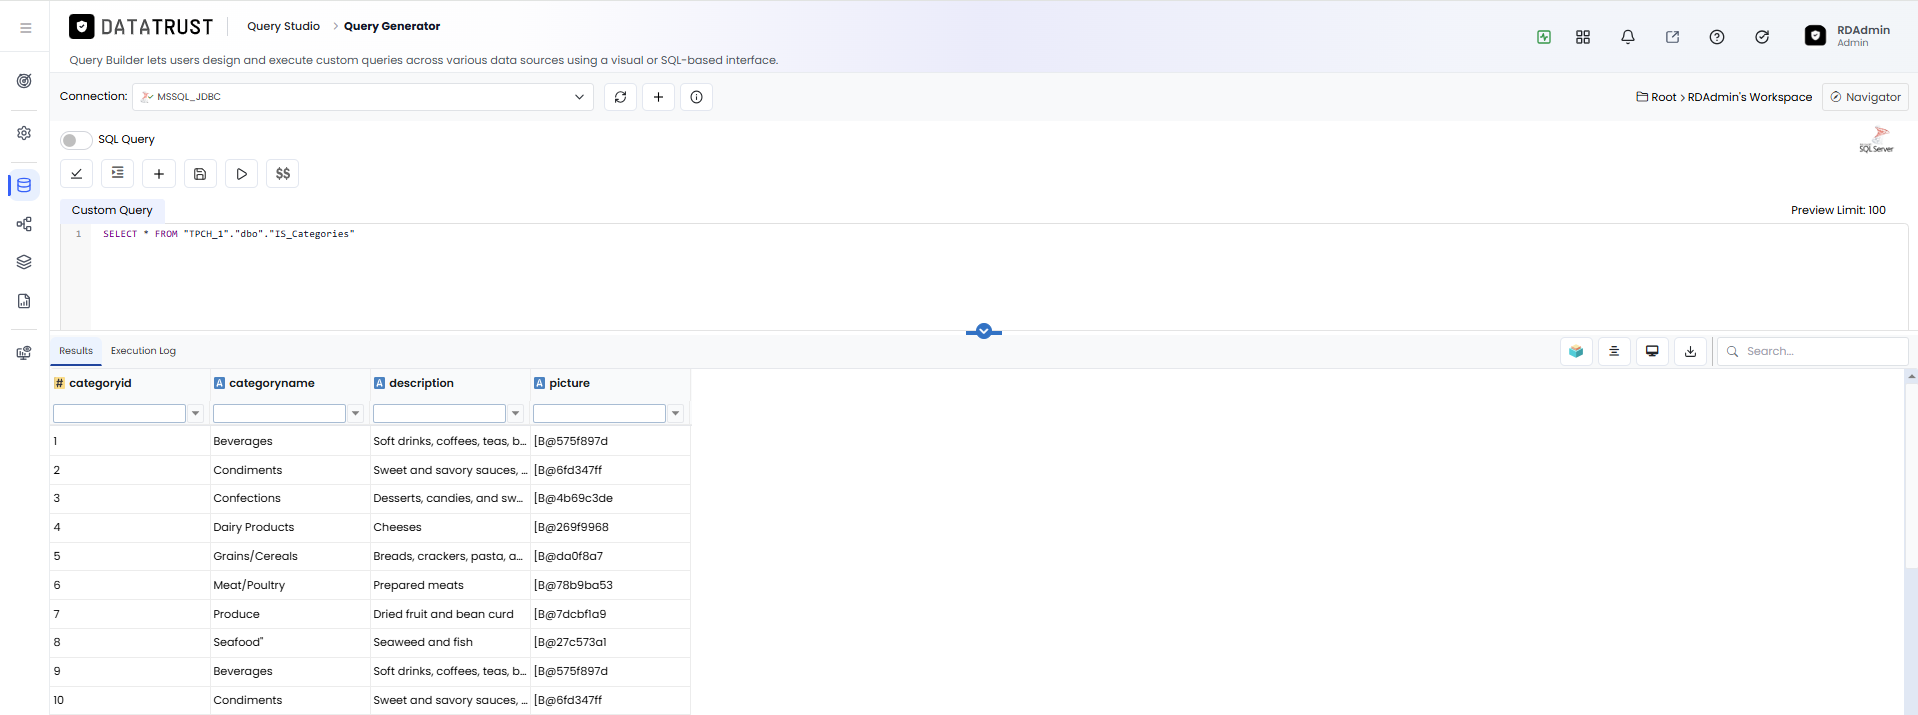Open the picture filter dropdown arrow

(x=676, y=413)
